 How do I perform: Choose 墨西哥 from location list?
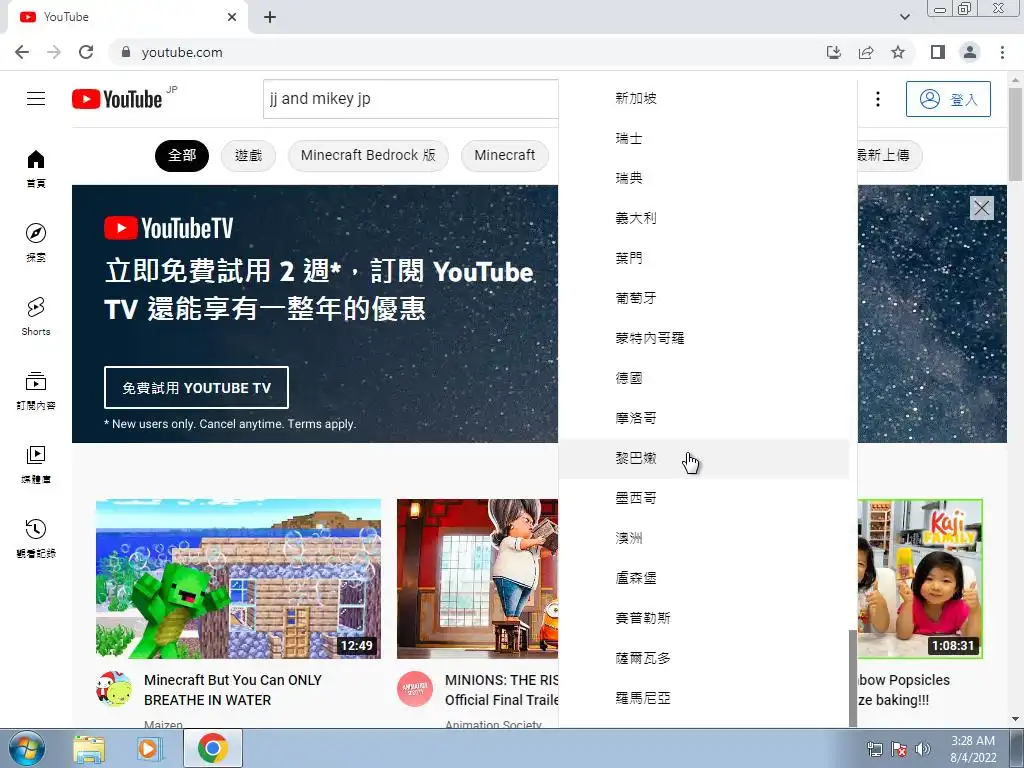coord(704,498)
